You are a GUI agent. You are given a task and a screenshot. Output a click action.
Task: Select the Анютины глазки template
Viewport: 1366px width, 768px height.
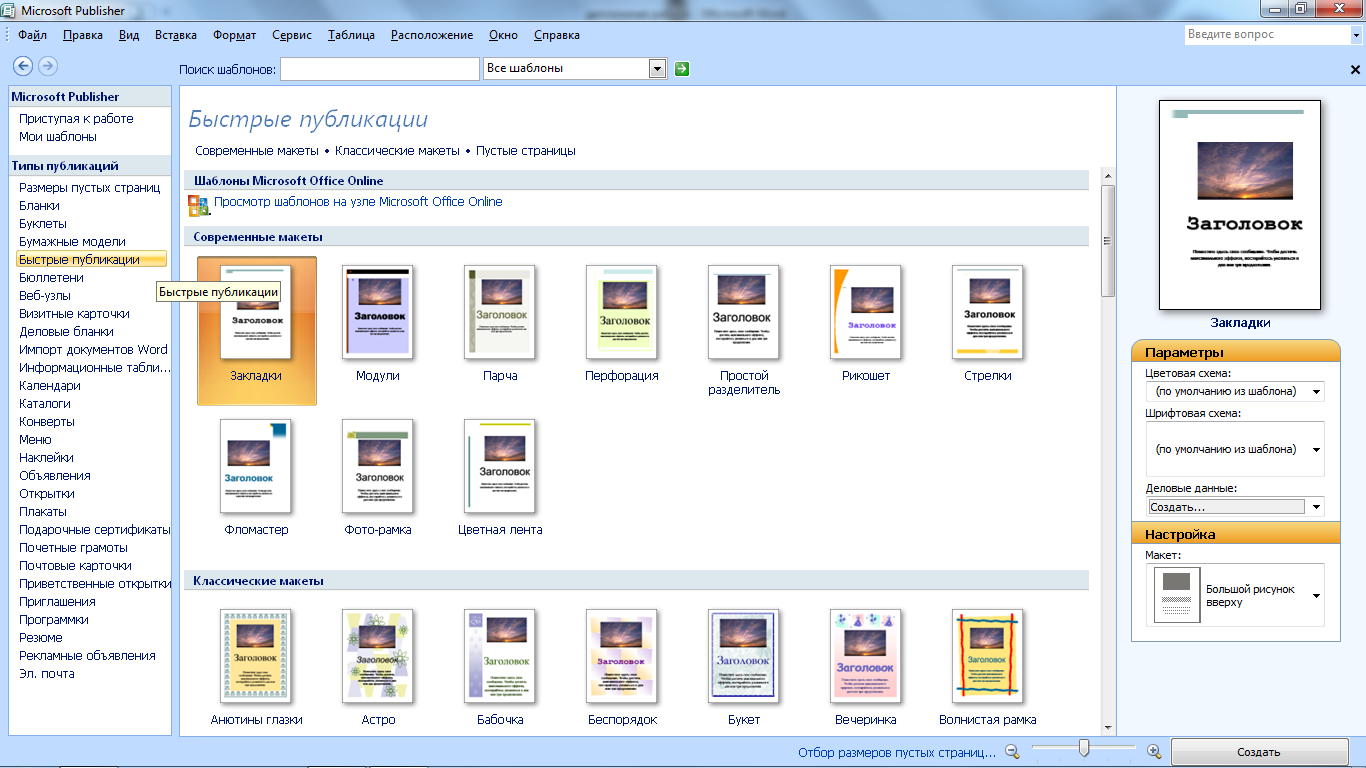point(256,656)
